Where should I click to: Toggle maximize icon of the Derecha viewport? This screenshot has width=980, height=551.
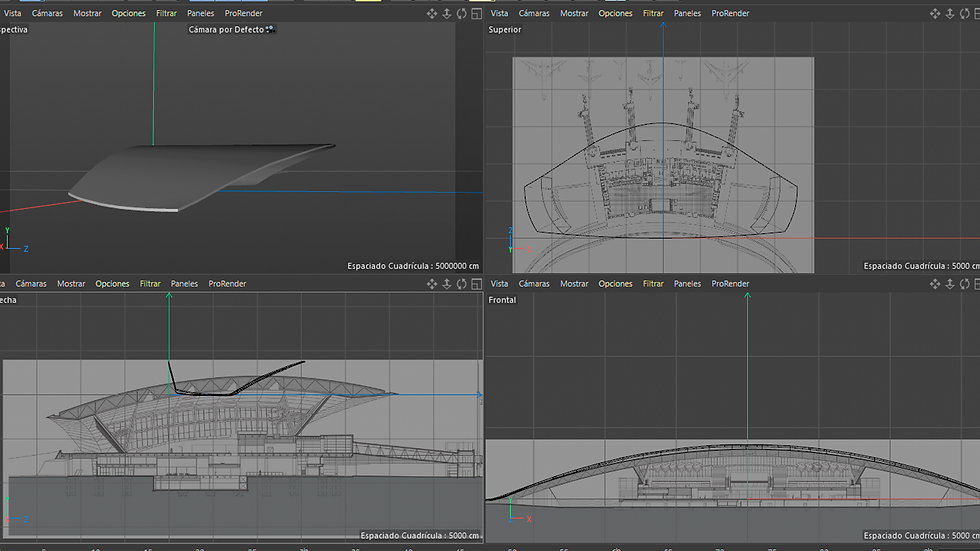(x=477, y=284)
